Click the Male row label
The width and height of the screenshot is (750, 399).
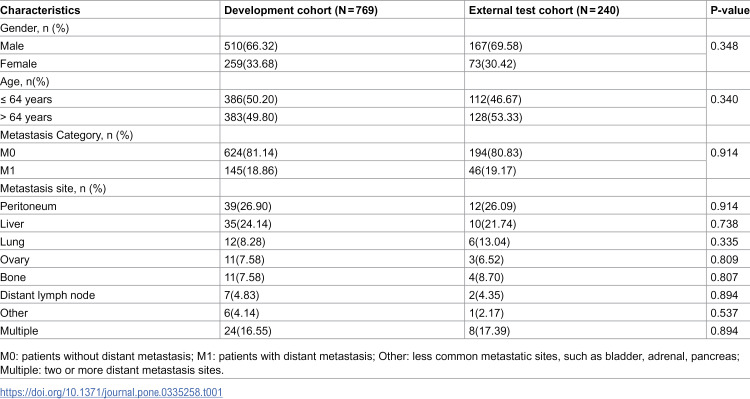[x=12, y=46]
